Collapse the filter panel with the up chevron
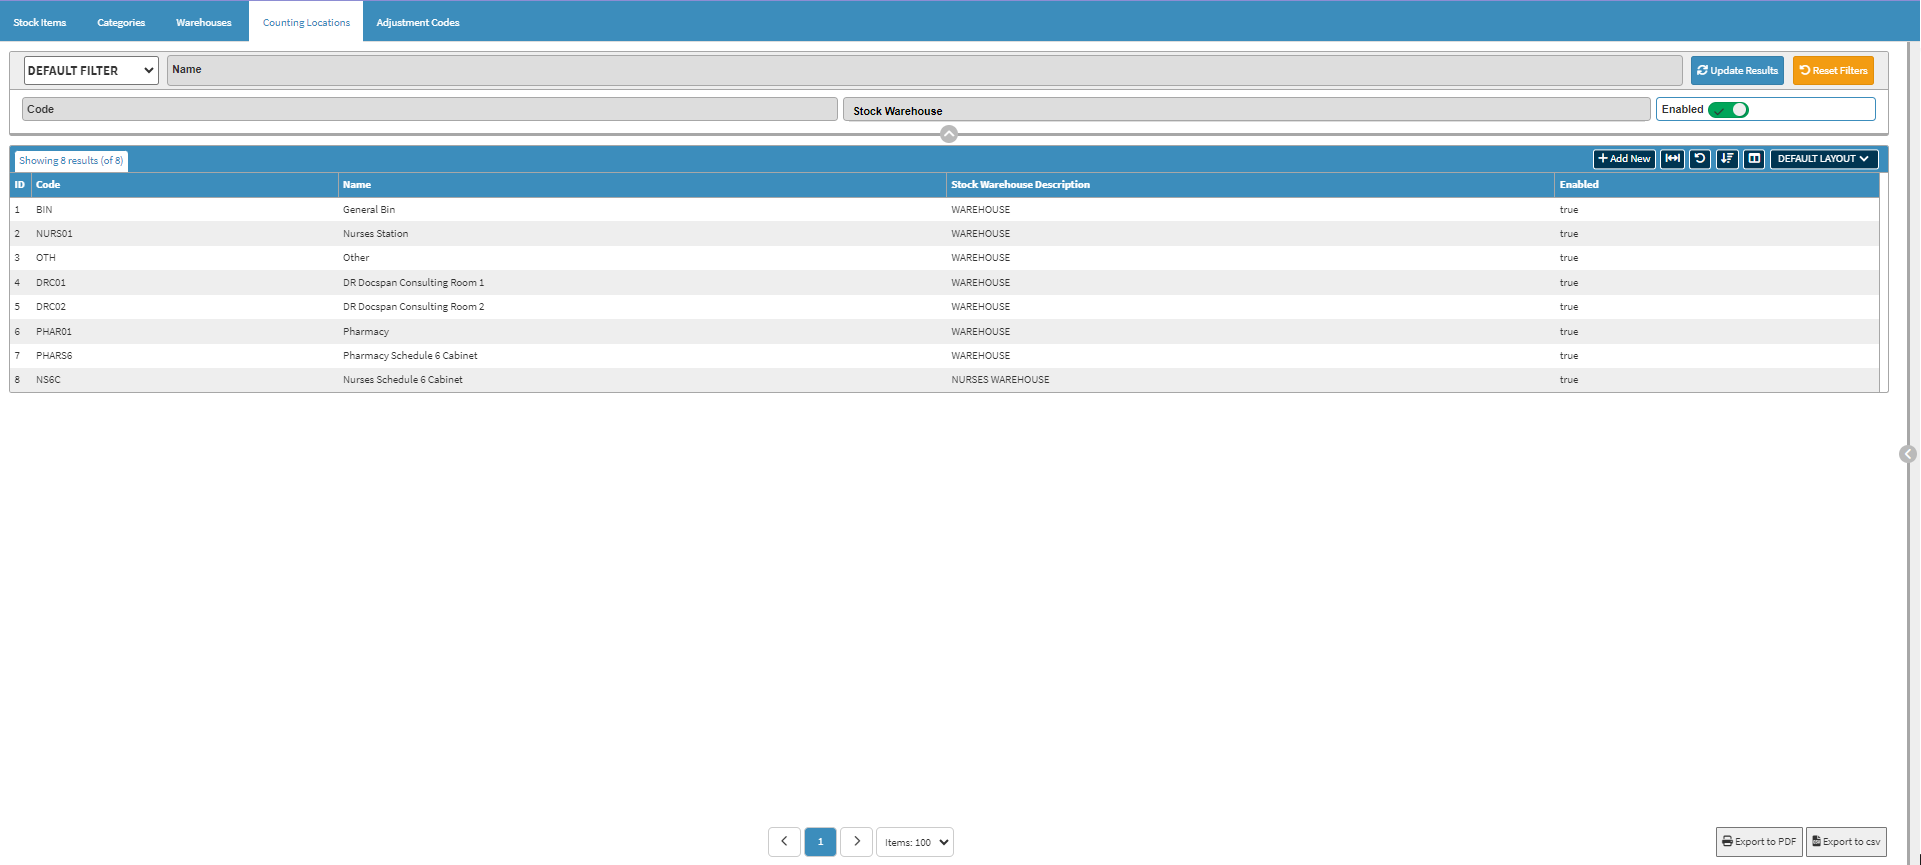Image resolution: width=1921 pixels, height=865 pixels. [x=949, y=134]
